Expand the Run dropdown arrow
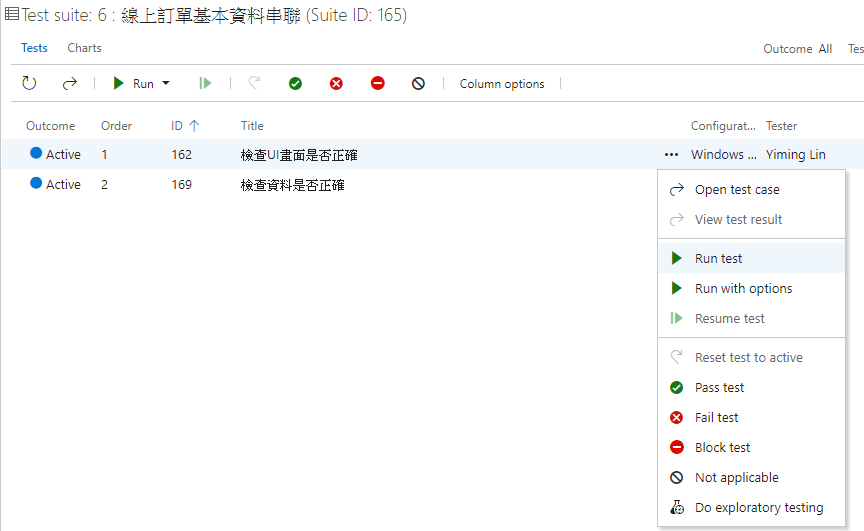Image resolution: width=864 pixels, height=531 pixels. [x=166, y=84]
